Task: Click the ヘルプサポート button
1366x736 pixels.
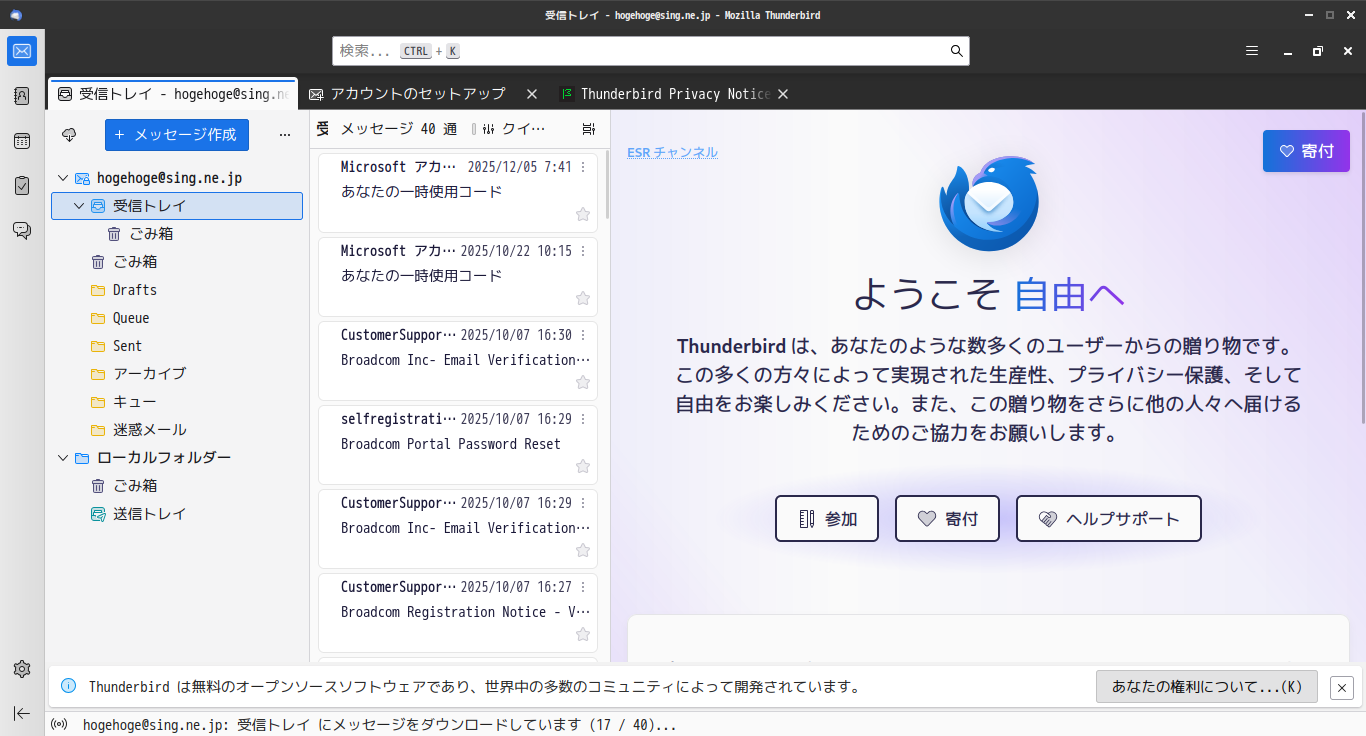Action: point(1109,519)
